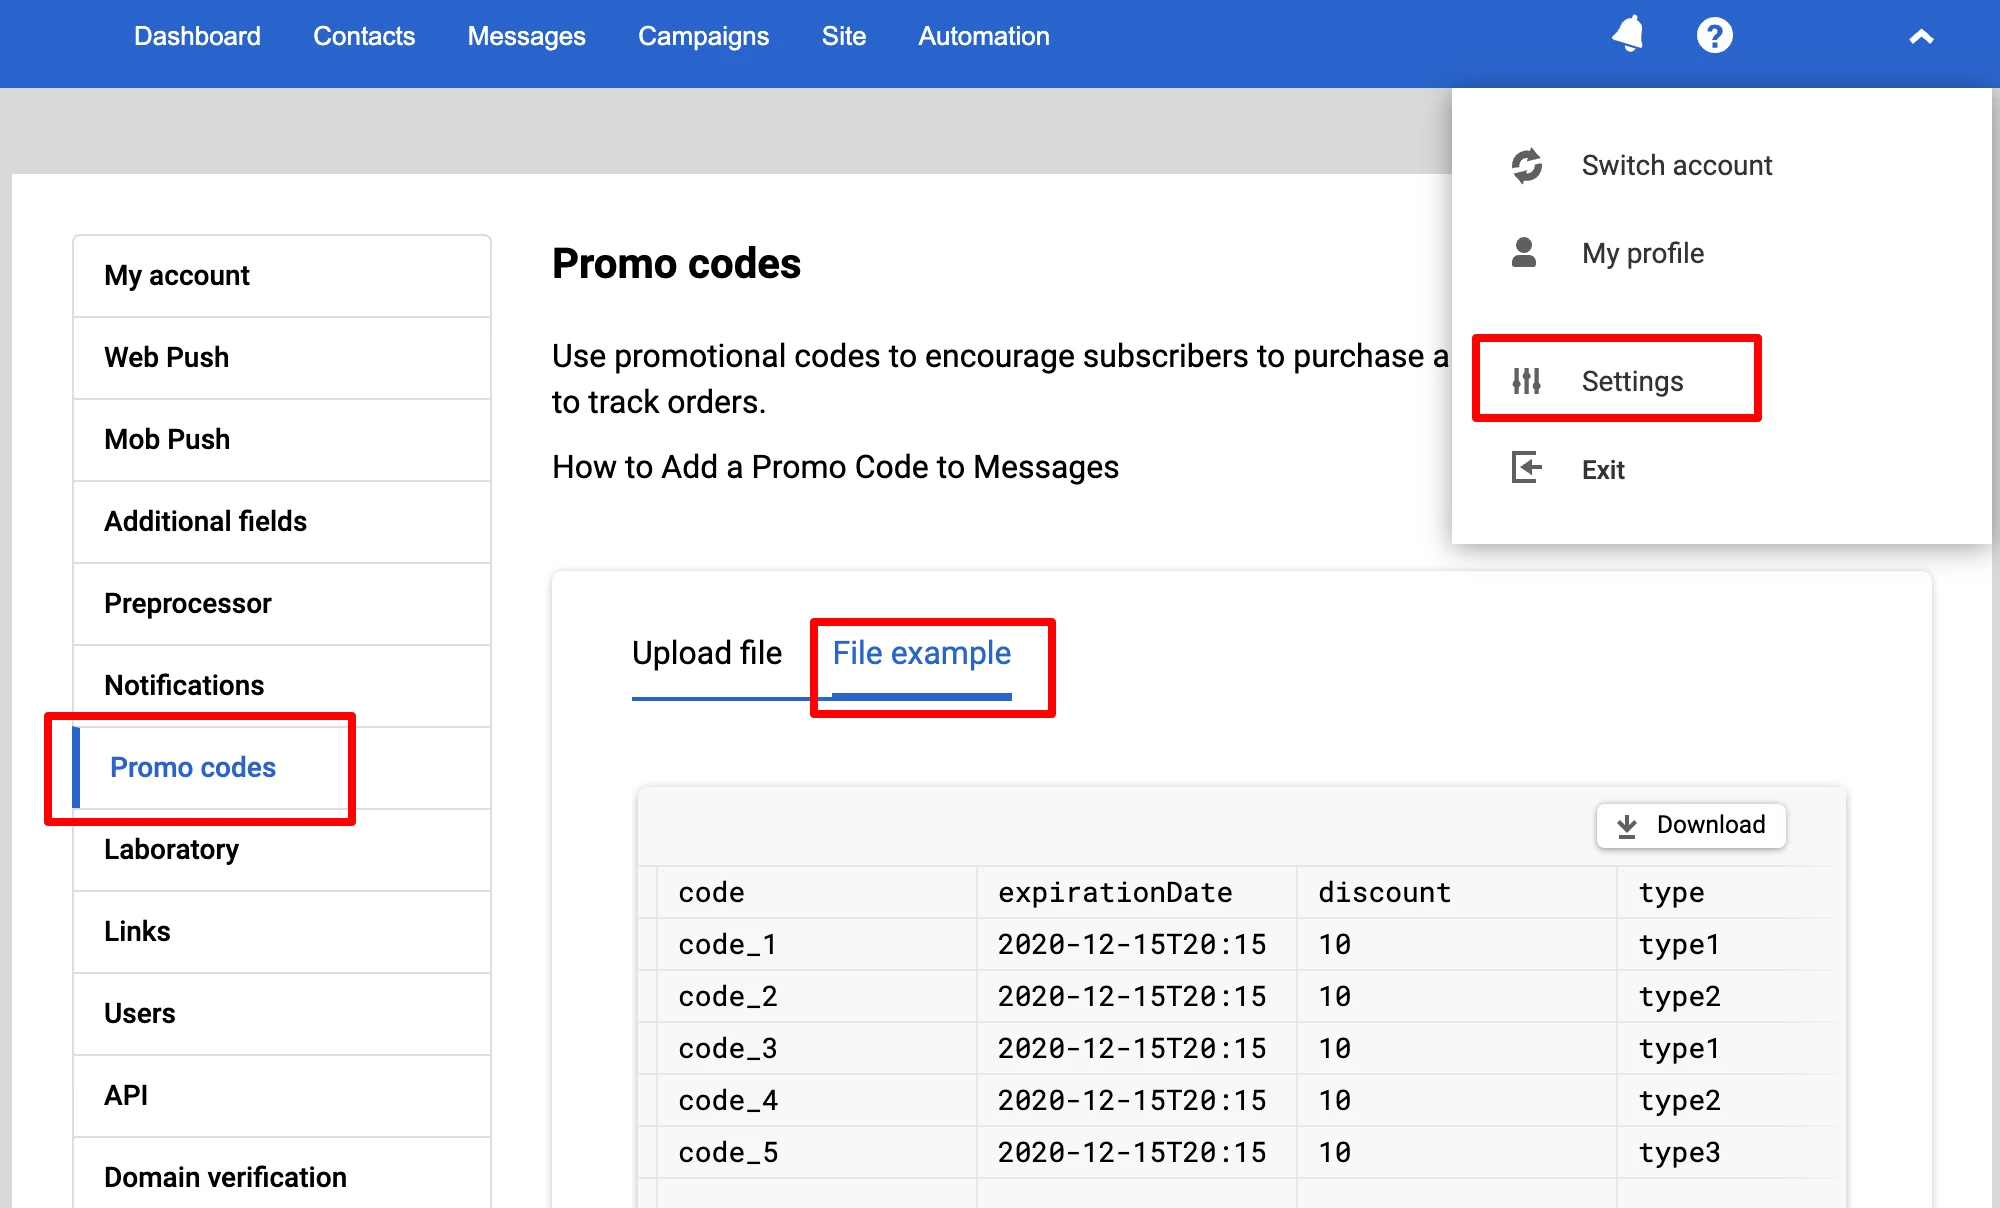The image size is (2000, 1208).
Task: Select the Upload file tab
Action: [710, 655]
